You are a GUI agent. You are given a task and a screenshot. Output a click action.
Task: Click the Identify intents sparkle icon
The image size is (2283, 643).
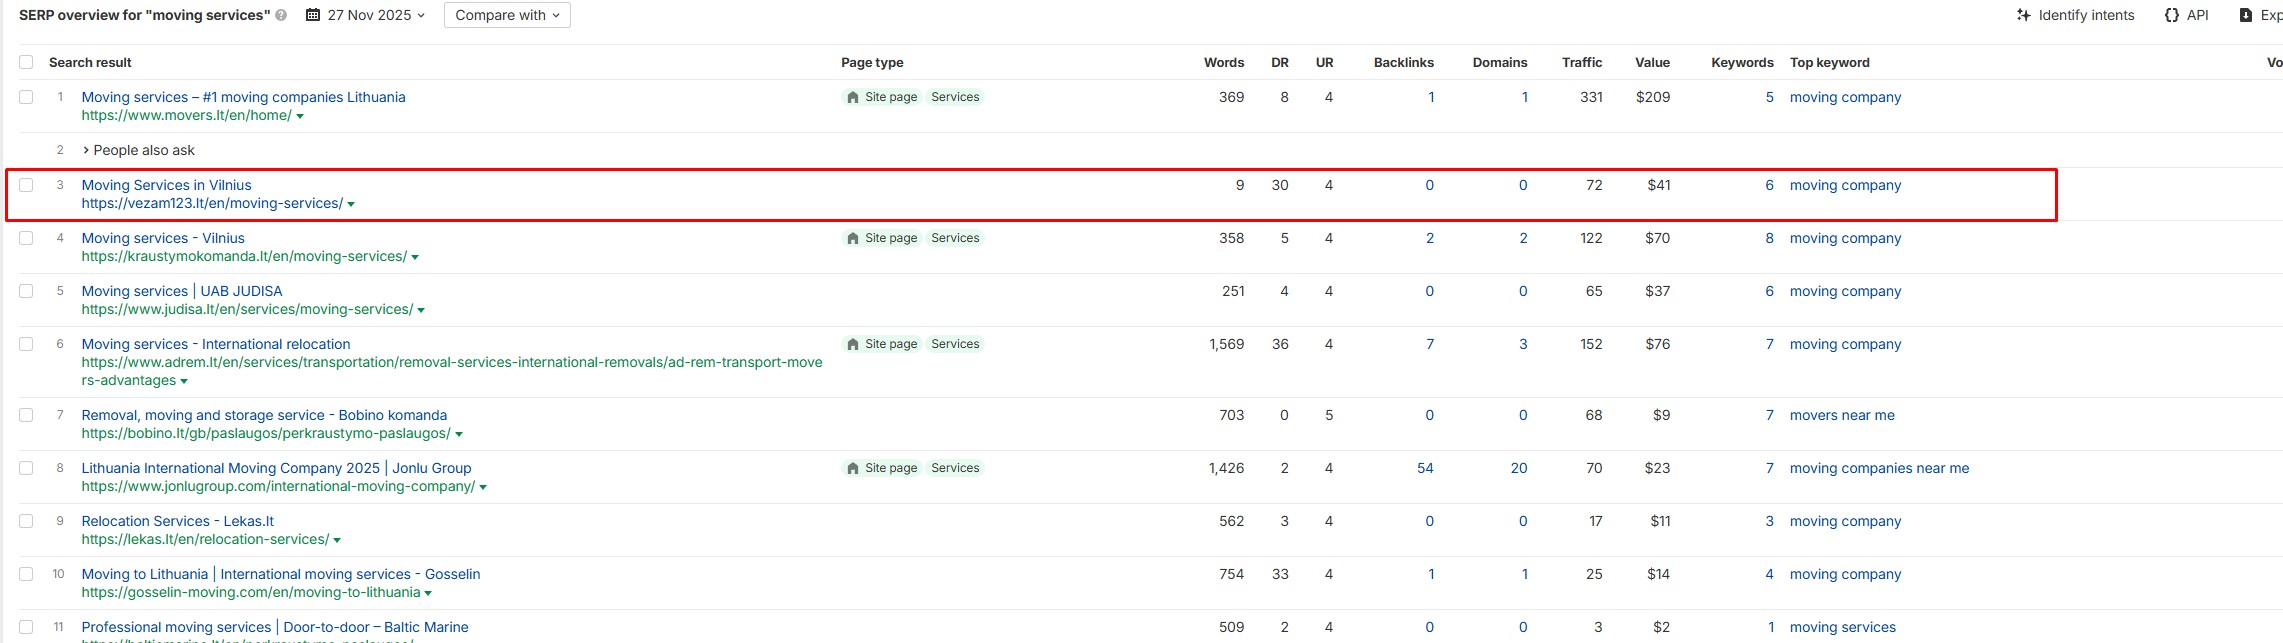[2023, 15]
